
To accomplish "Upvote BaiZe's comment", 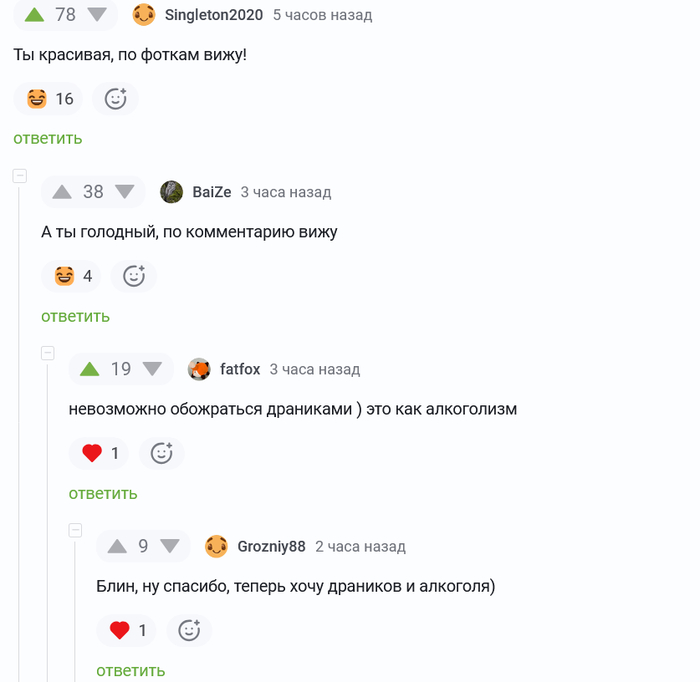I will [62, 192].
